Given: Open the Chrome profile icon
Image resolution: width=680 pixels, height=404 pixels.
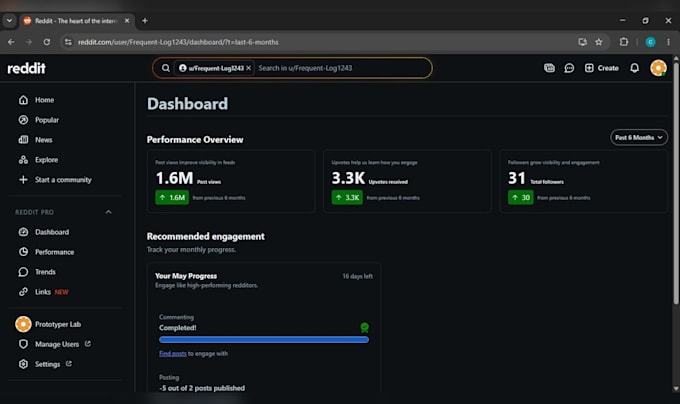Looking at the screenshot, I should tap(650, 42).
